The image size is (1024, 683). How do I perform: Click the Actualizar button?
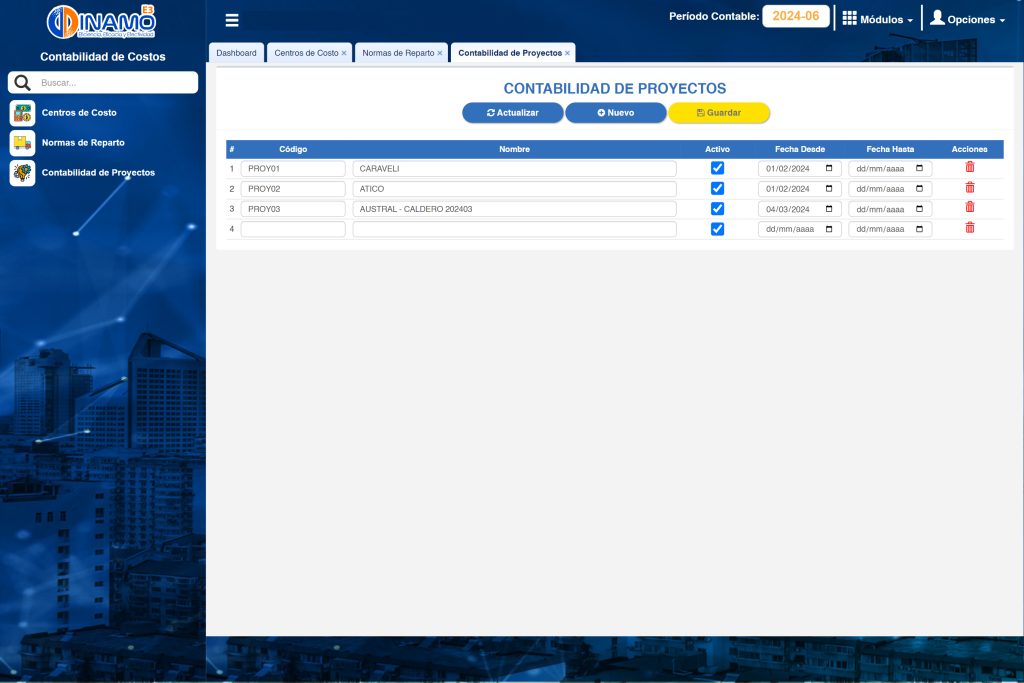512,113
